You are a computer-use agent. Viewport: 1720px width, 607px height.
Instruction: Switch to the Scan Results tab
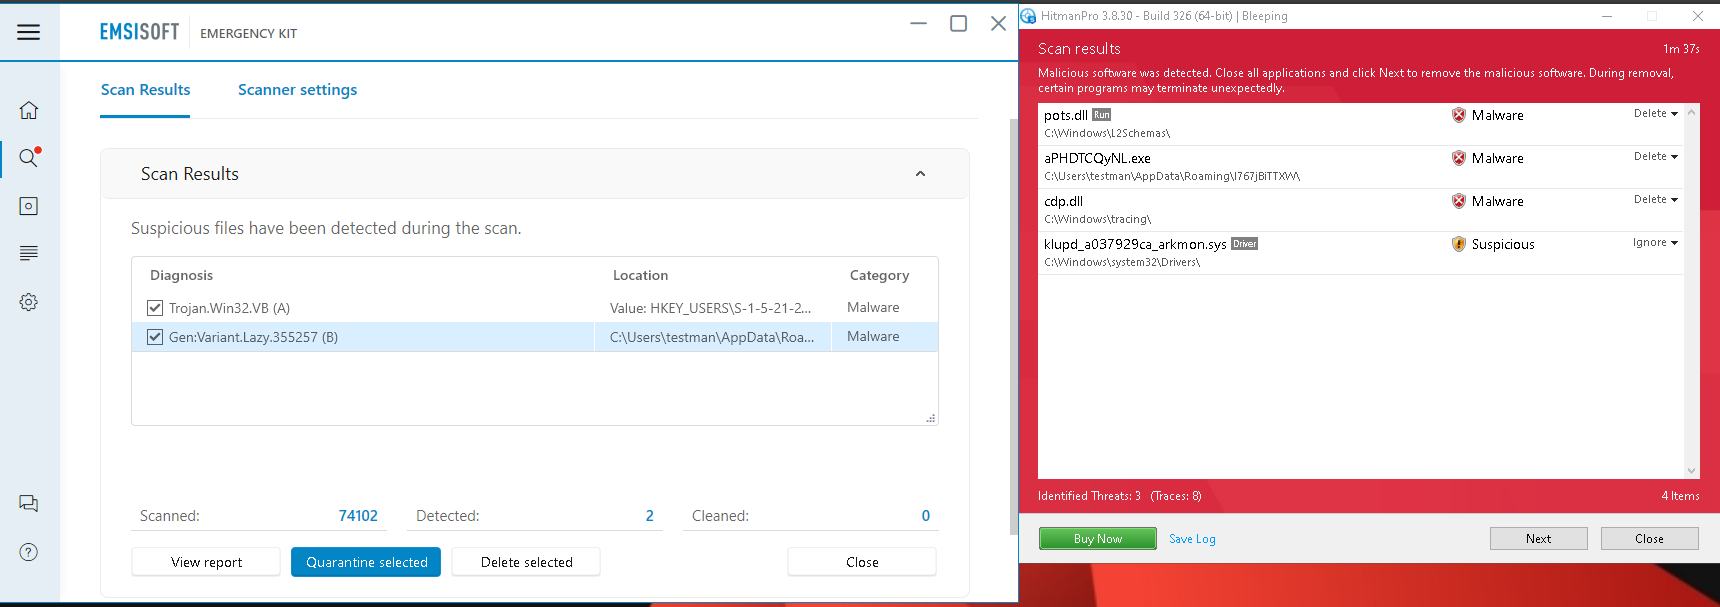[145, 90]
